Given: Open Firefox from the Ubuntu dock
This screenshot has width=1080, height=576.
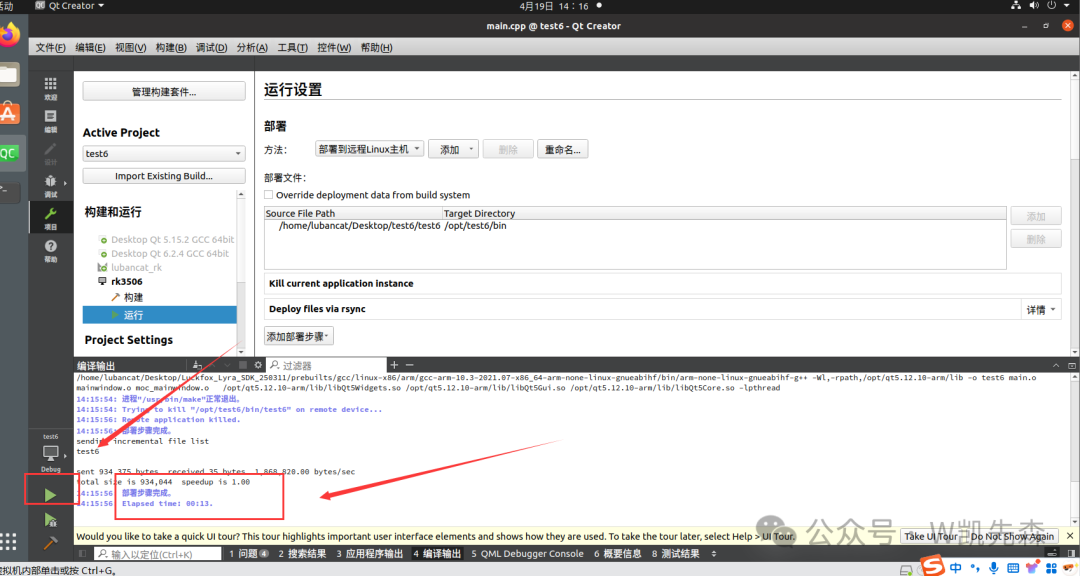Looking at the screenshot, I should point(10,35).
